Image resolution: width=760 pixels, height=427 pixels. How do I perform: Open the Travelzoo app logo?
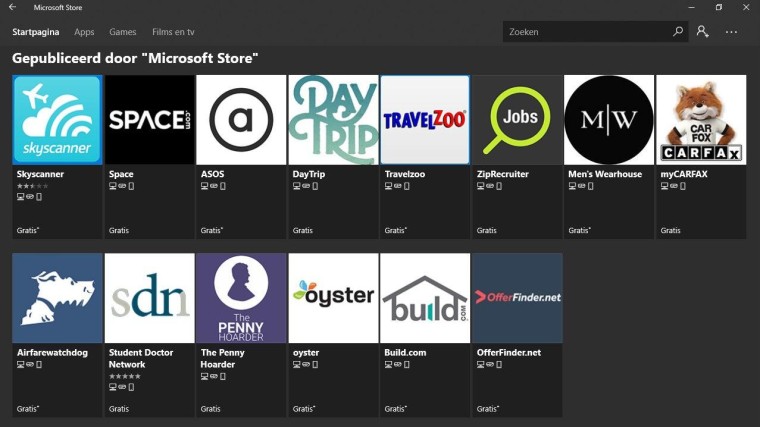point(425,120)
